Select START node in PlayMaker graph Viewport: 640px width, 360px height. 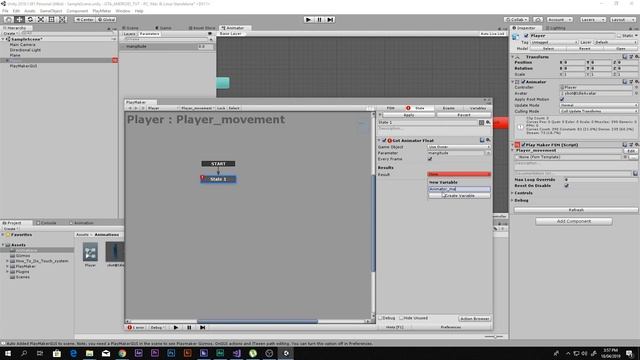(x=218, y=164)
